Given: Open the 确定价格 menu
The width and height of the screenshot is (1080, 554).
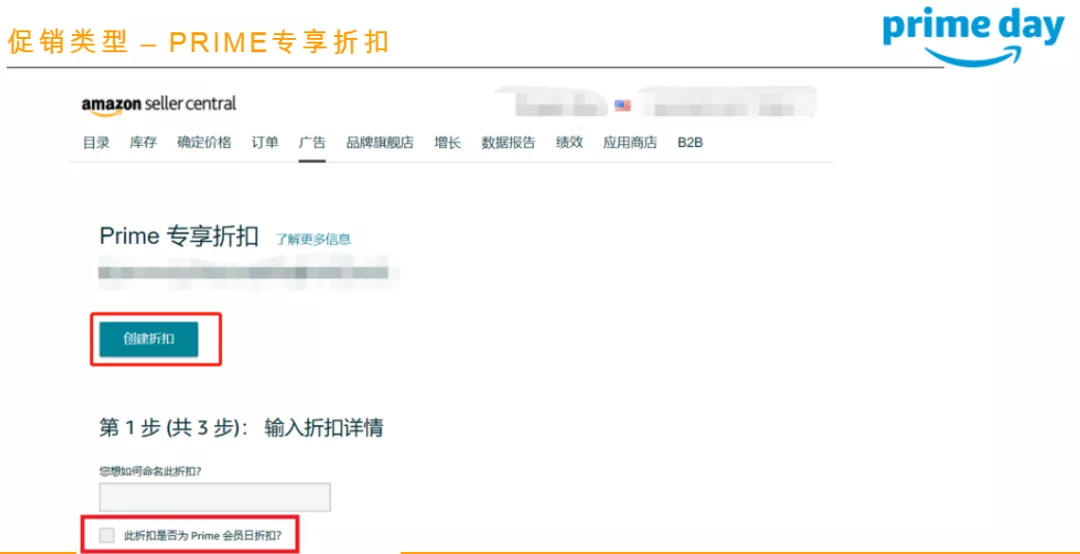Looking at the screenshot, I should [204, 143].
